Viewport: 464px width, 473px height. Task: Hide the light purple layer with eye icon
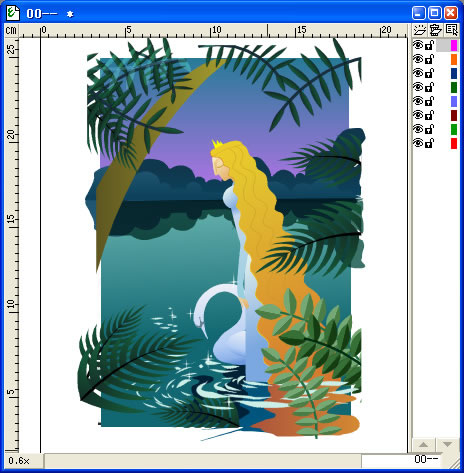tap(418, 101)
